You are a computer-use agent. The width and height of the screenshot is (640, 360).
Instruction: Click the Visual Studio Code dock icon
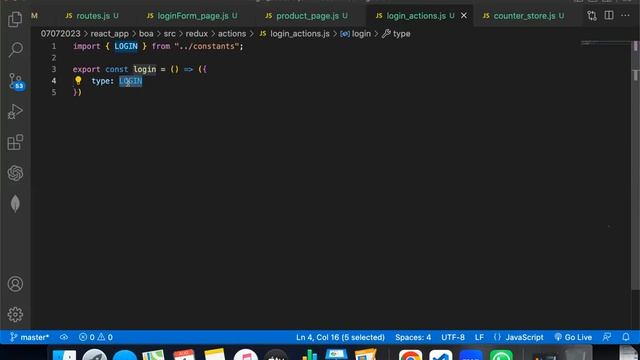pos(441,356)
